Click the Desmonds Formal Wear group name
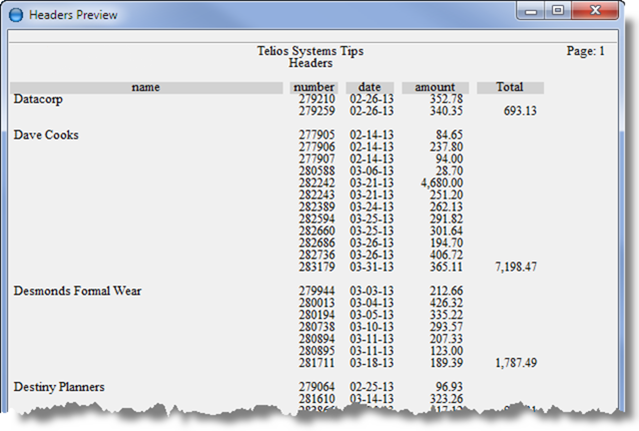Image resolution: width=639 pixels, height=431 pixels. coord(77,291)
